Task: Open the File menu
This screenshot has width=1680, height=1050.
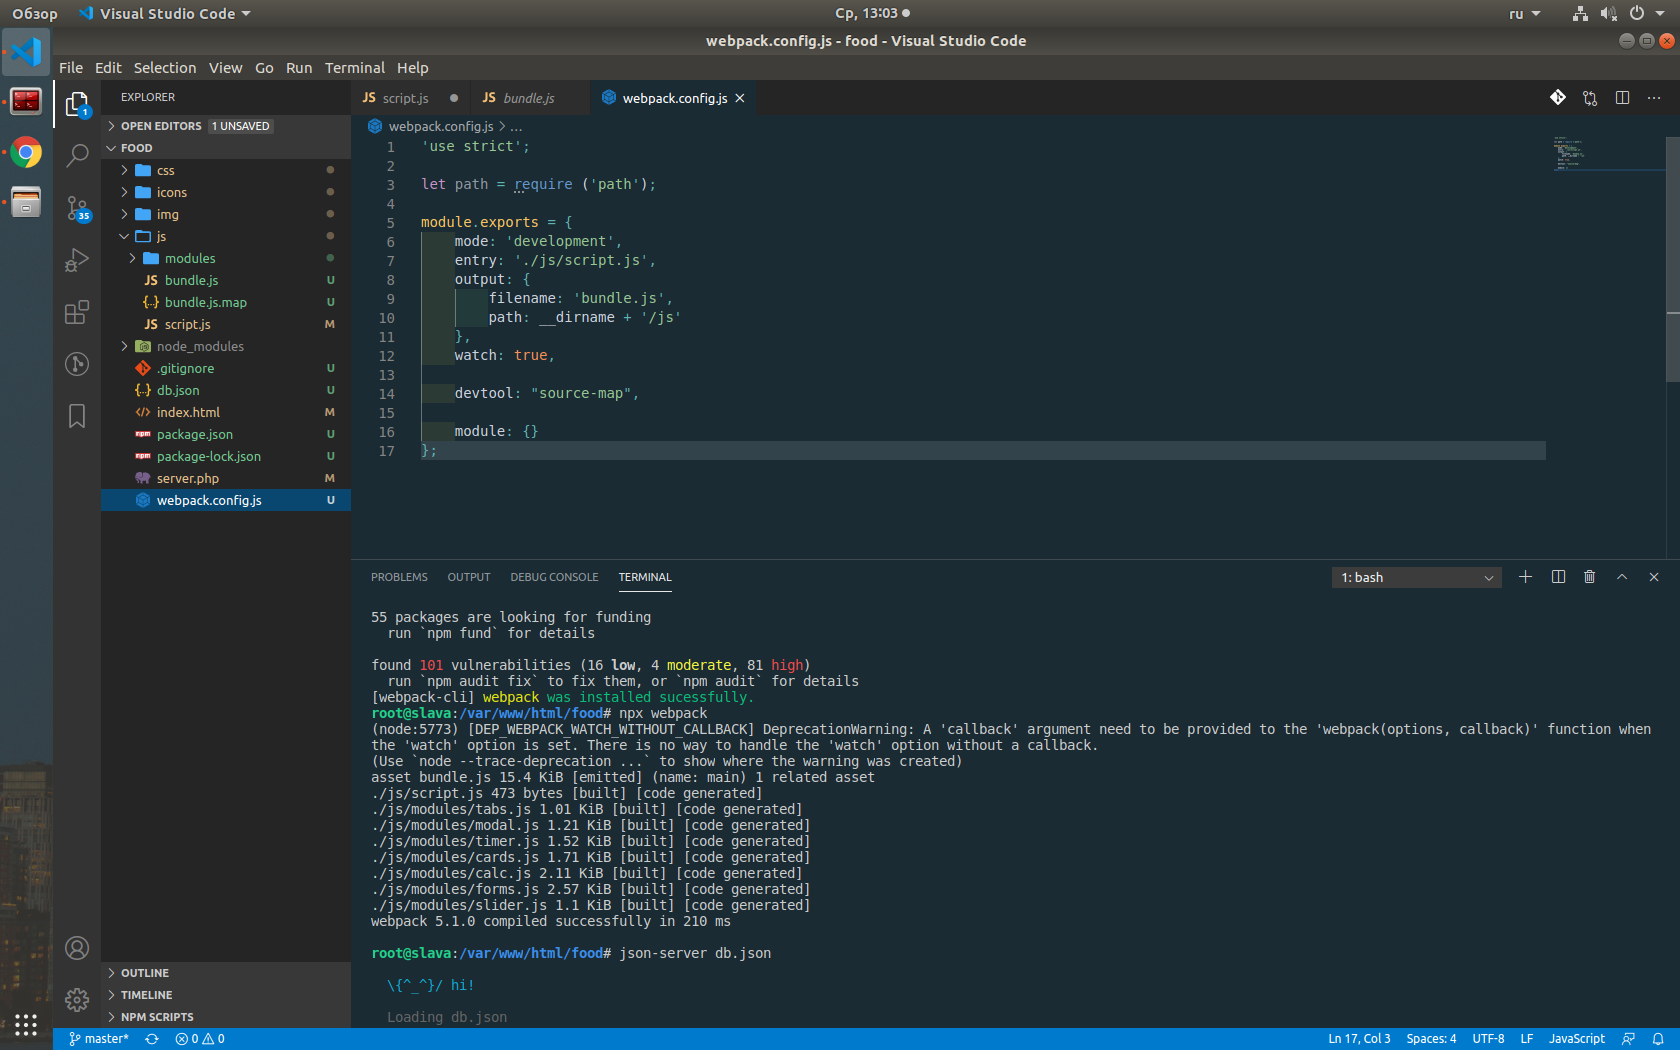Action: 71,68
